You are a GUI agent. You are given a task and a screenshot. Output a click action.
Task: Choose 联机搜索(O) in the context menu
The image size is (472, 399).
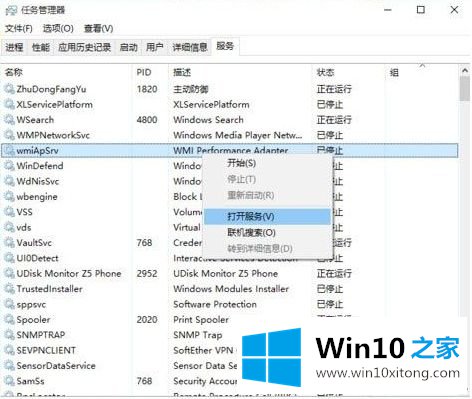pyautogui.click(x=267, y=232)
